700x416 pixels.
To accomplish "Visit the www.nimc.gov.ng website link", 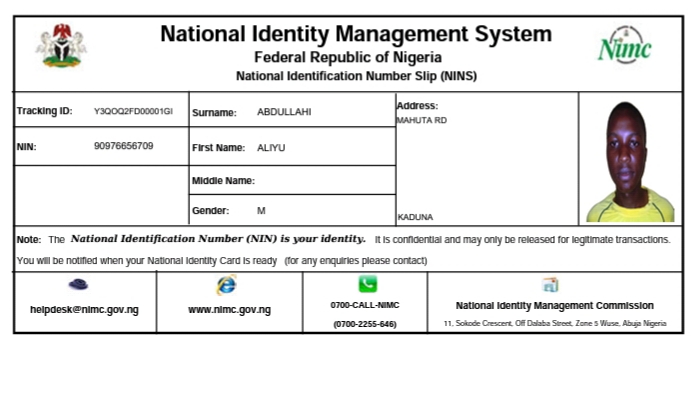I will pyautogui.click(x=229, y=310).
